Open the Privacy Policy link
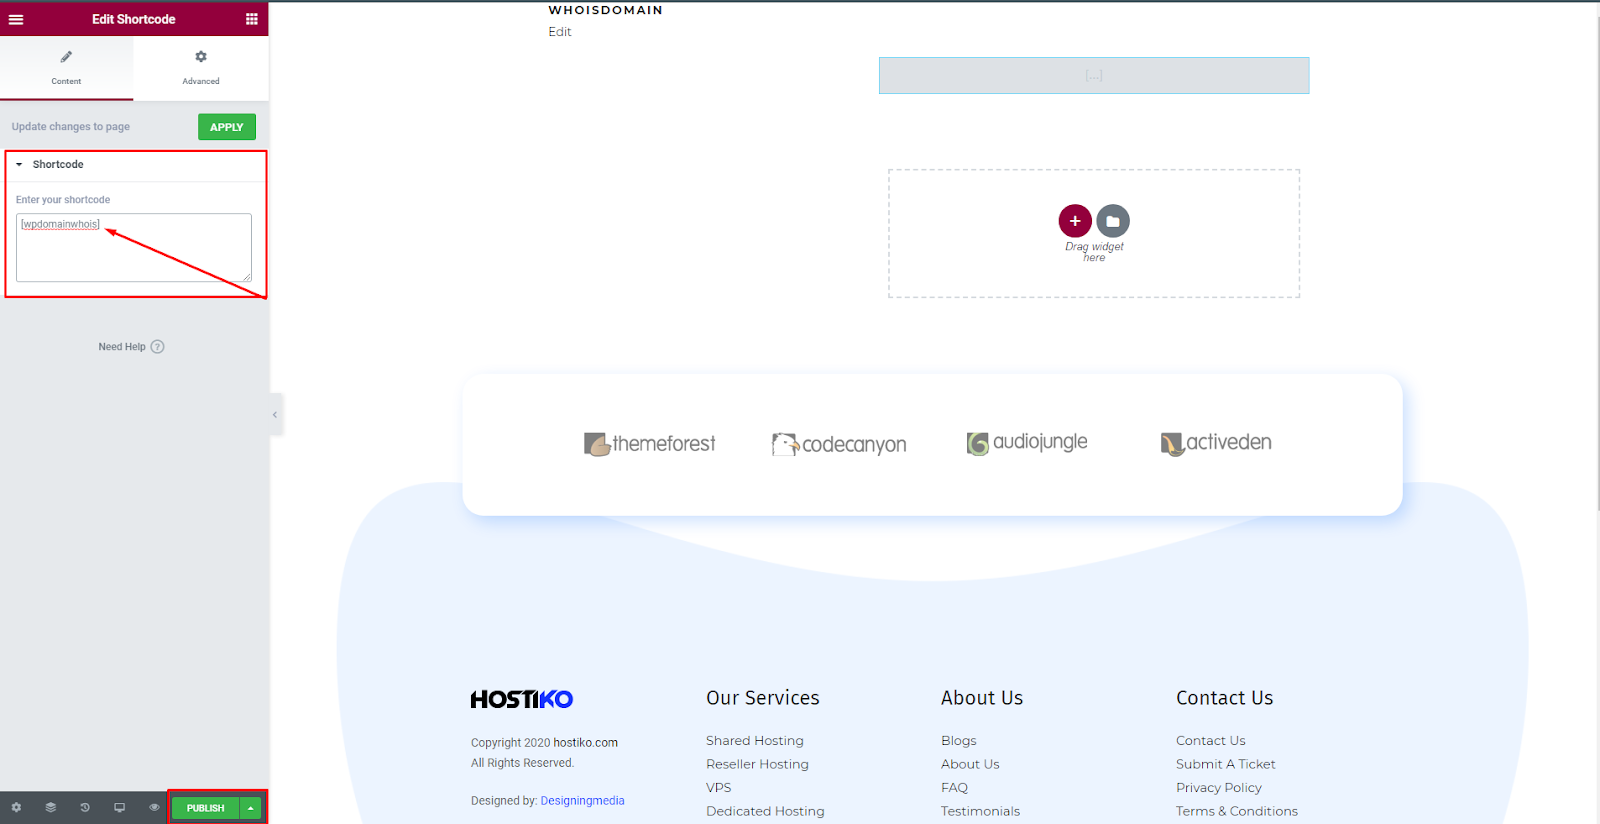This screenshot has height=824, width=1600. point(1219,788)
